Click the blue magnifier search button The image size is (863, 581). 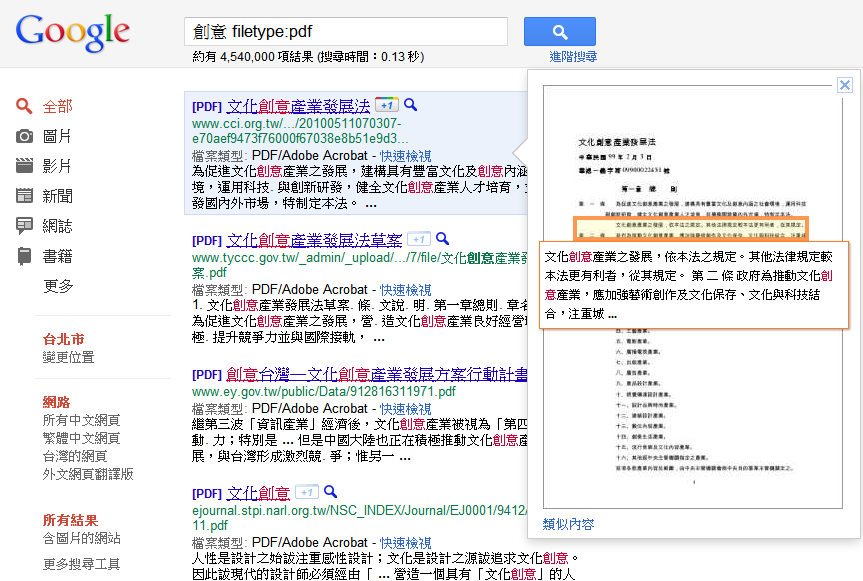coord(559,31)
